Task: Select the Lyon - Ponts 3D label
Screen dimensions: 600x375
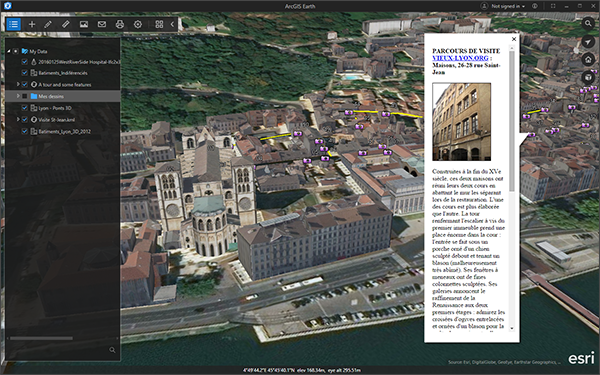Action: click(x=55, y=108)
